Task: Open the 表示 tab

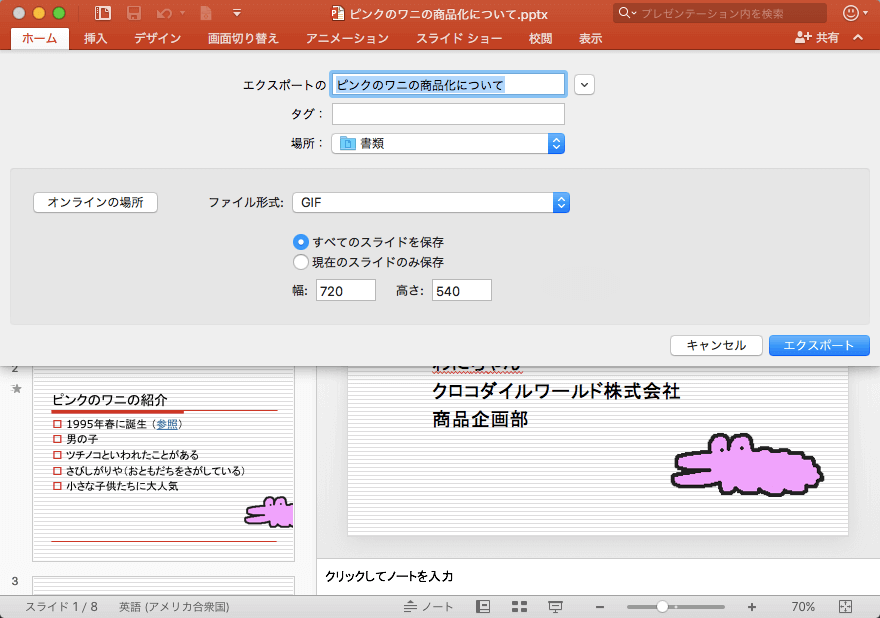Action: pos(590,38)
